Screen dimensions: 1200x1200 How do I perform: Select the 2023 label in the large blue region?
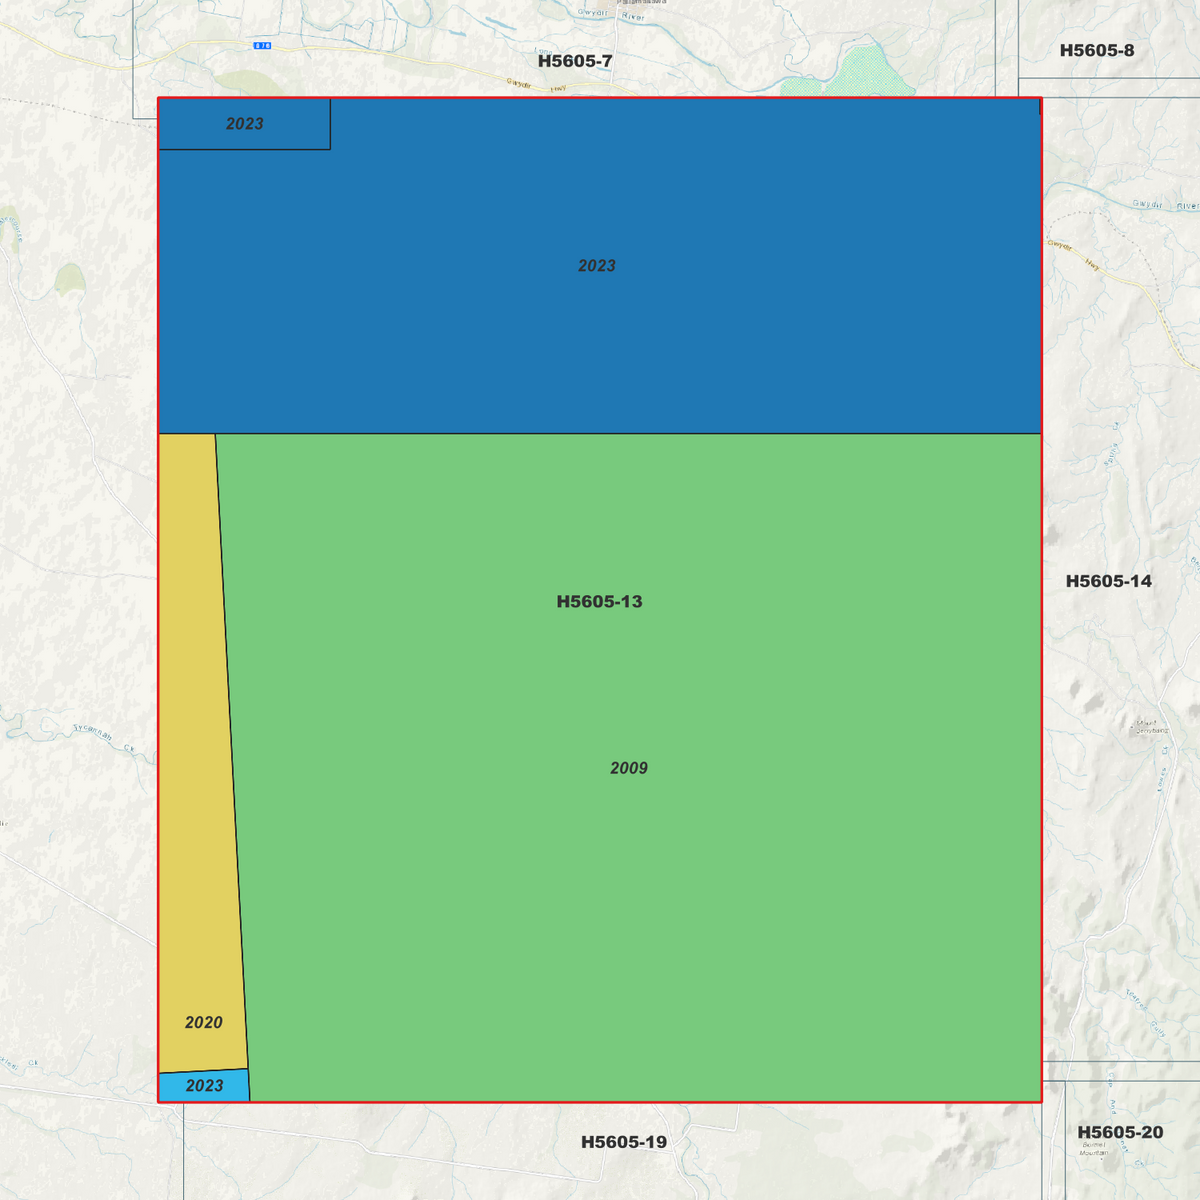click(597, 266)
